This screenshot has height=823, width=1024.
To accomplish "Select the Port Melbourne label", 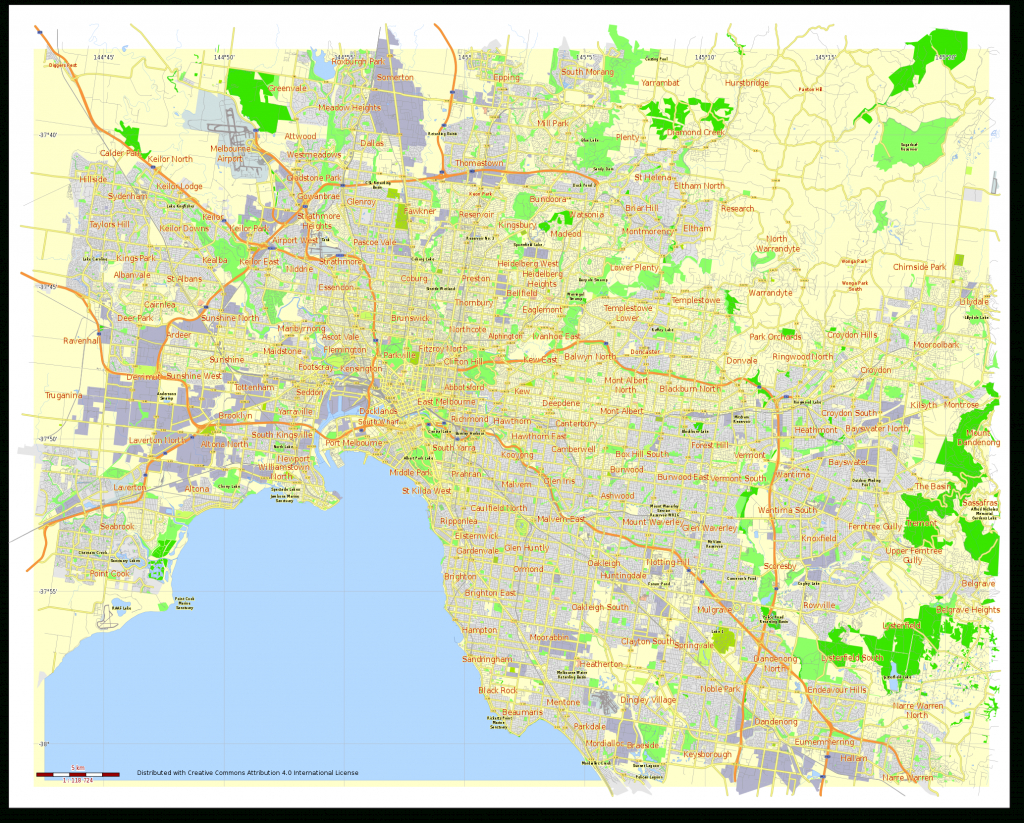I will point(354,443).
